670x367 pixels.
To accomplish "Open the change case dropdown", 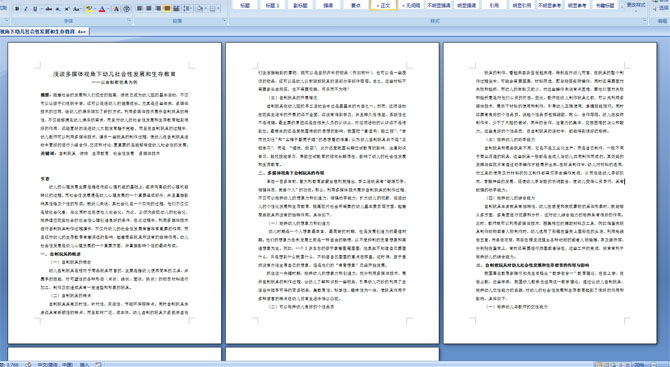I will (x=77, y=9).
